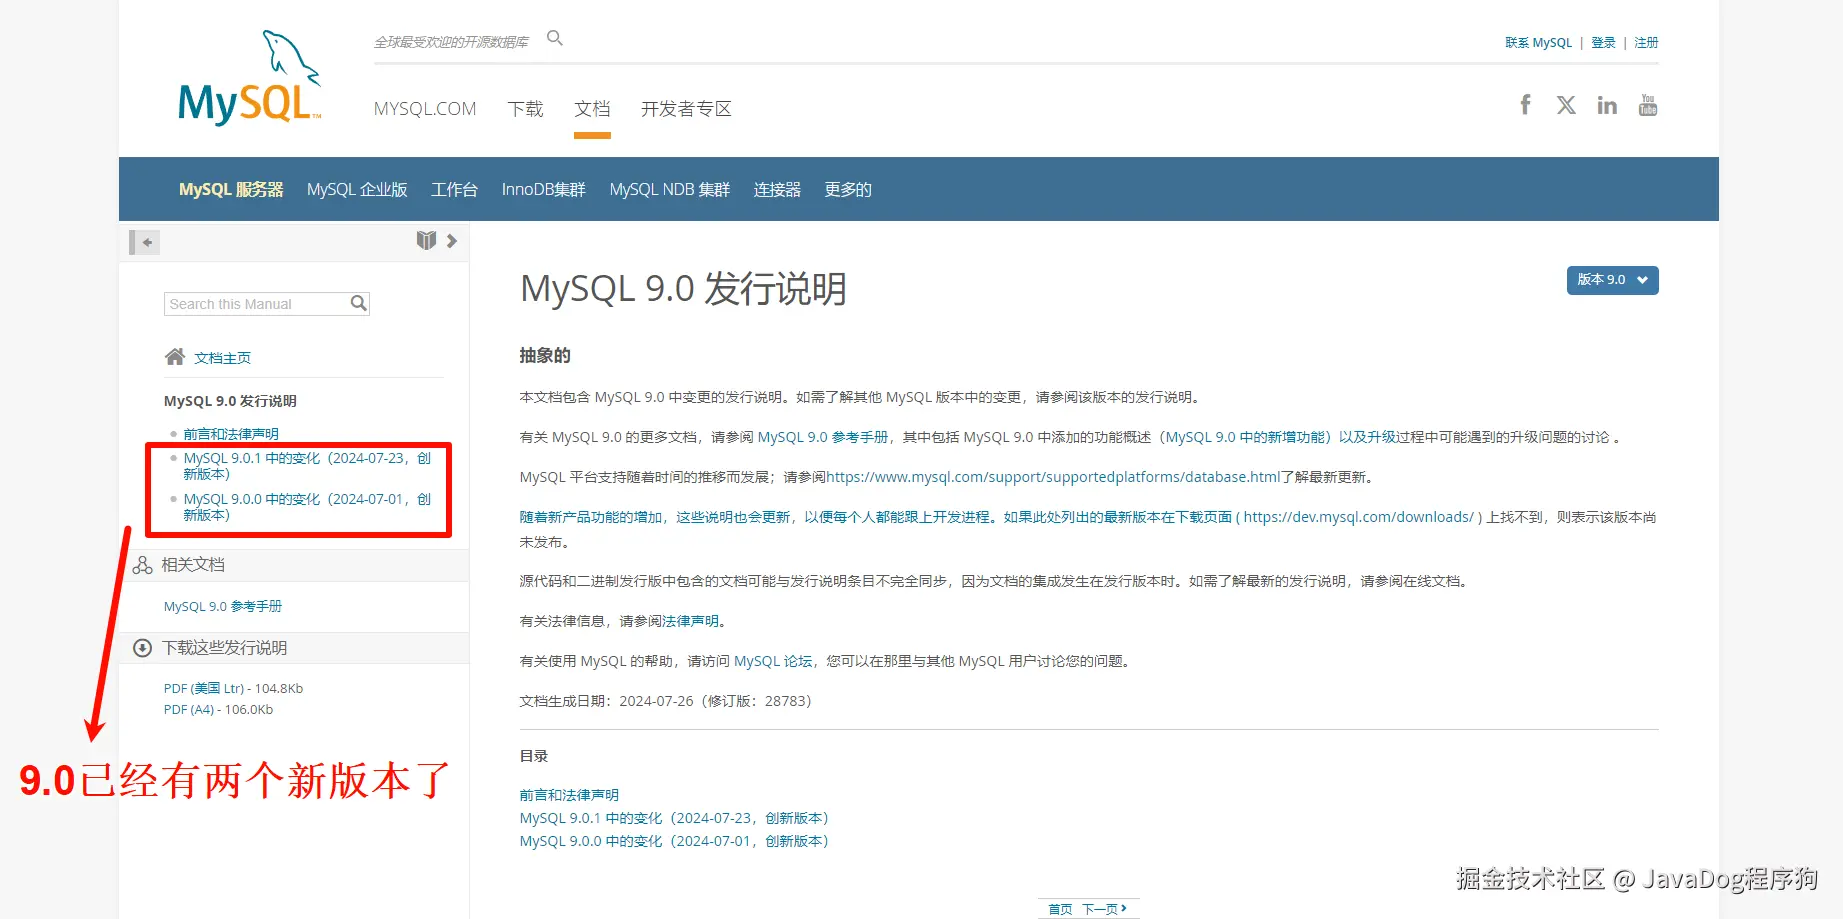Open the 开发者专区 nav tab
The height and width of the screenshot is (919, 1843).
pos(686,109)
